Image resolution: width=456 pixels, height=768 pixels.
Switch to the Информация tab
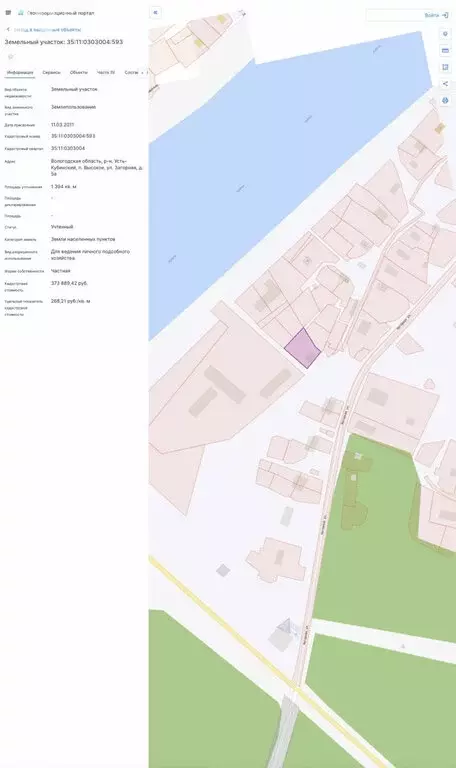click(20, 72)
